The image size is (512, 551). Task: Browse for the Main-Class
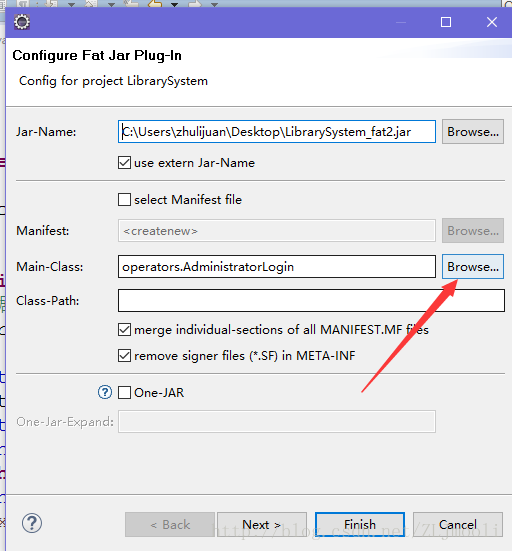473,267
